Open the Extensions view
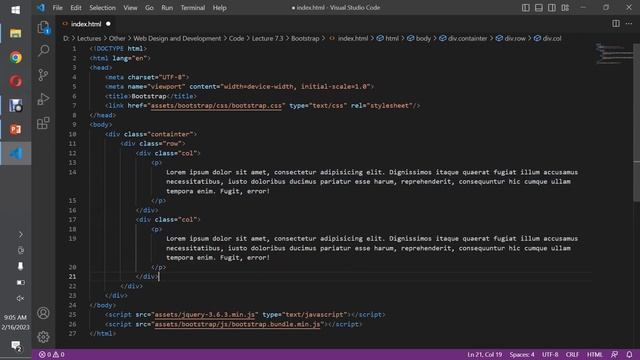This screenshot has width=640, height=360. (43, 123)
